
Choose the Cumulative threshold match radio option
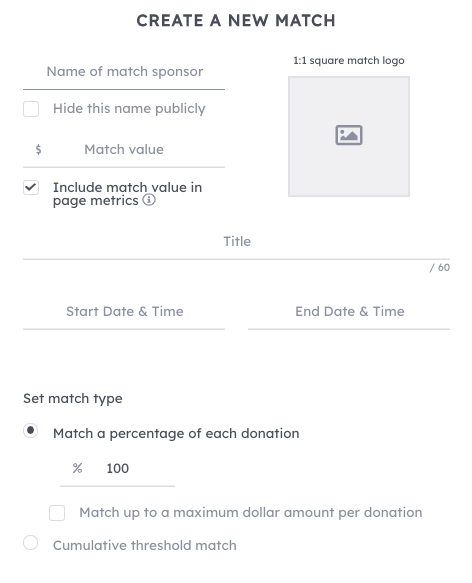(30, 542)
